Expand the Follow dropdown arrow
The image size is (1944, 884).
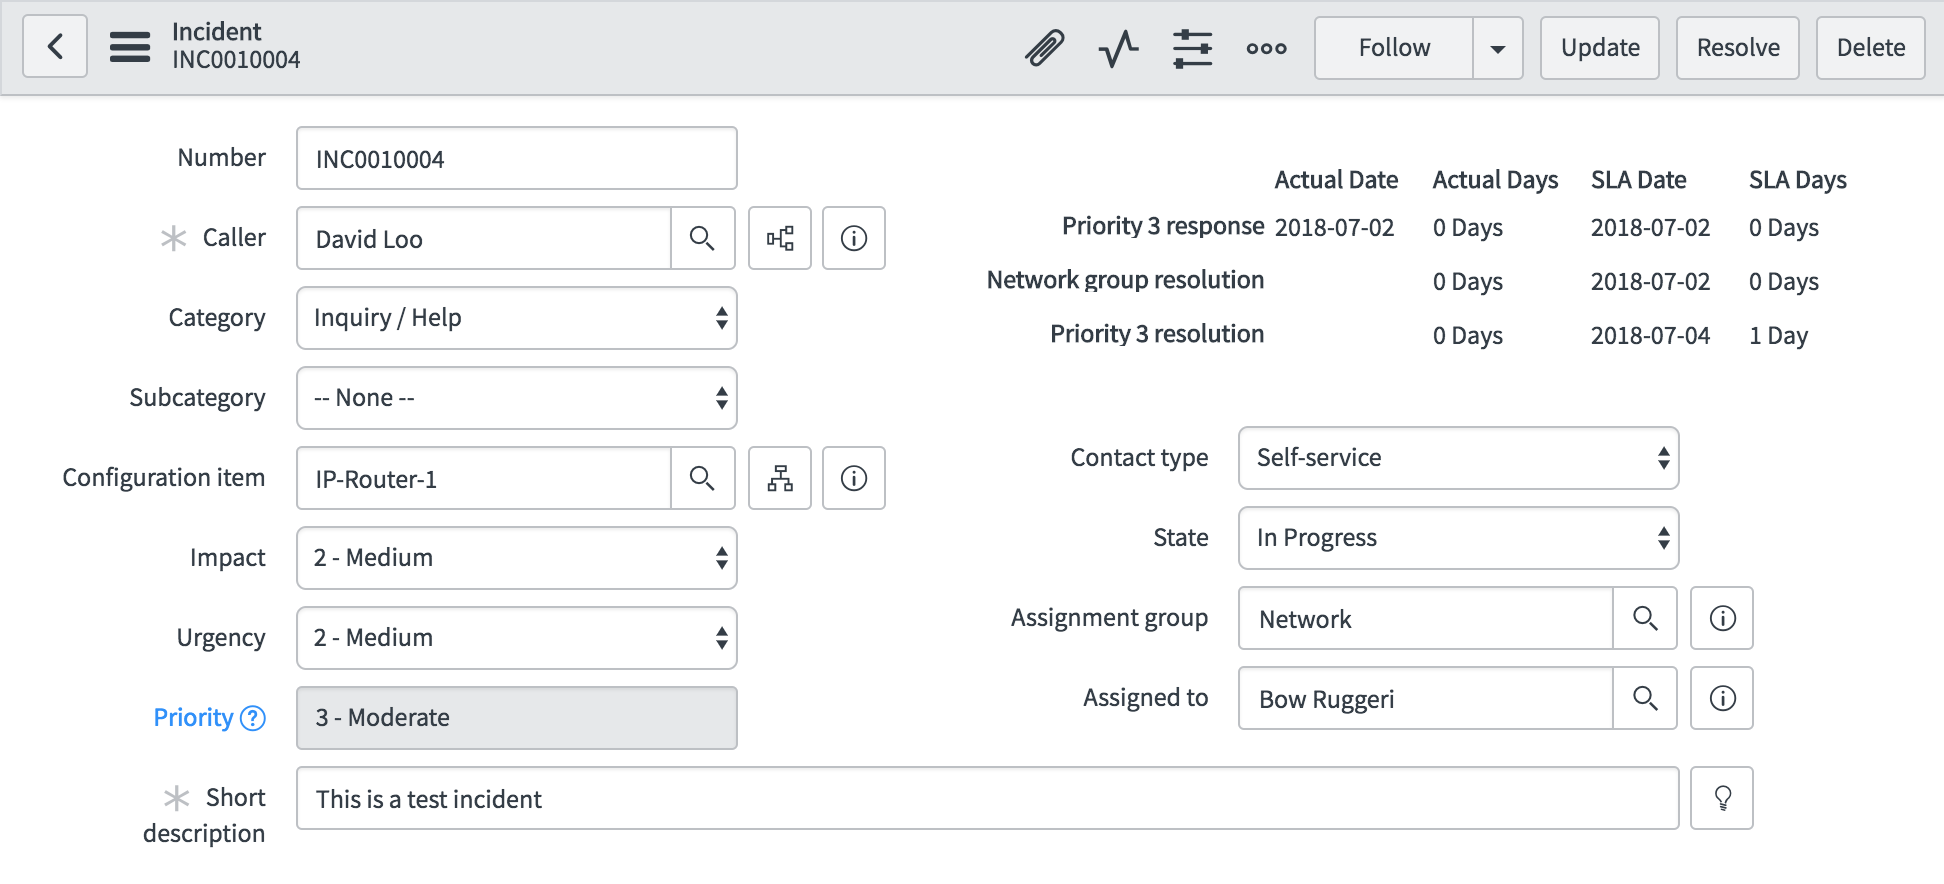tap(1498, 47)
